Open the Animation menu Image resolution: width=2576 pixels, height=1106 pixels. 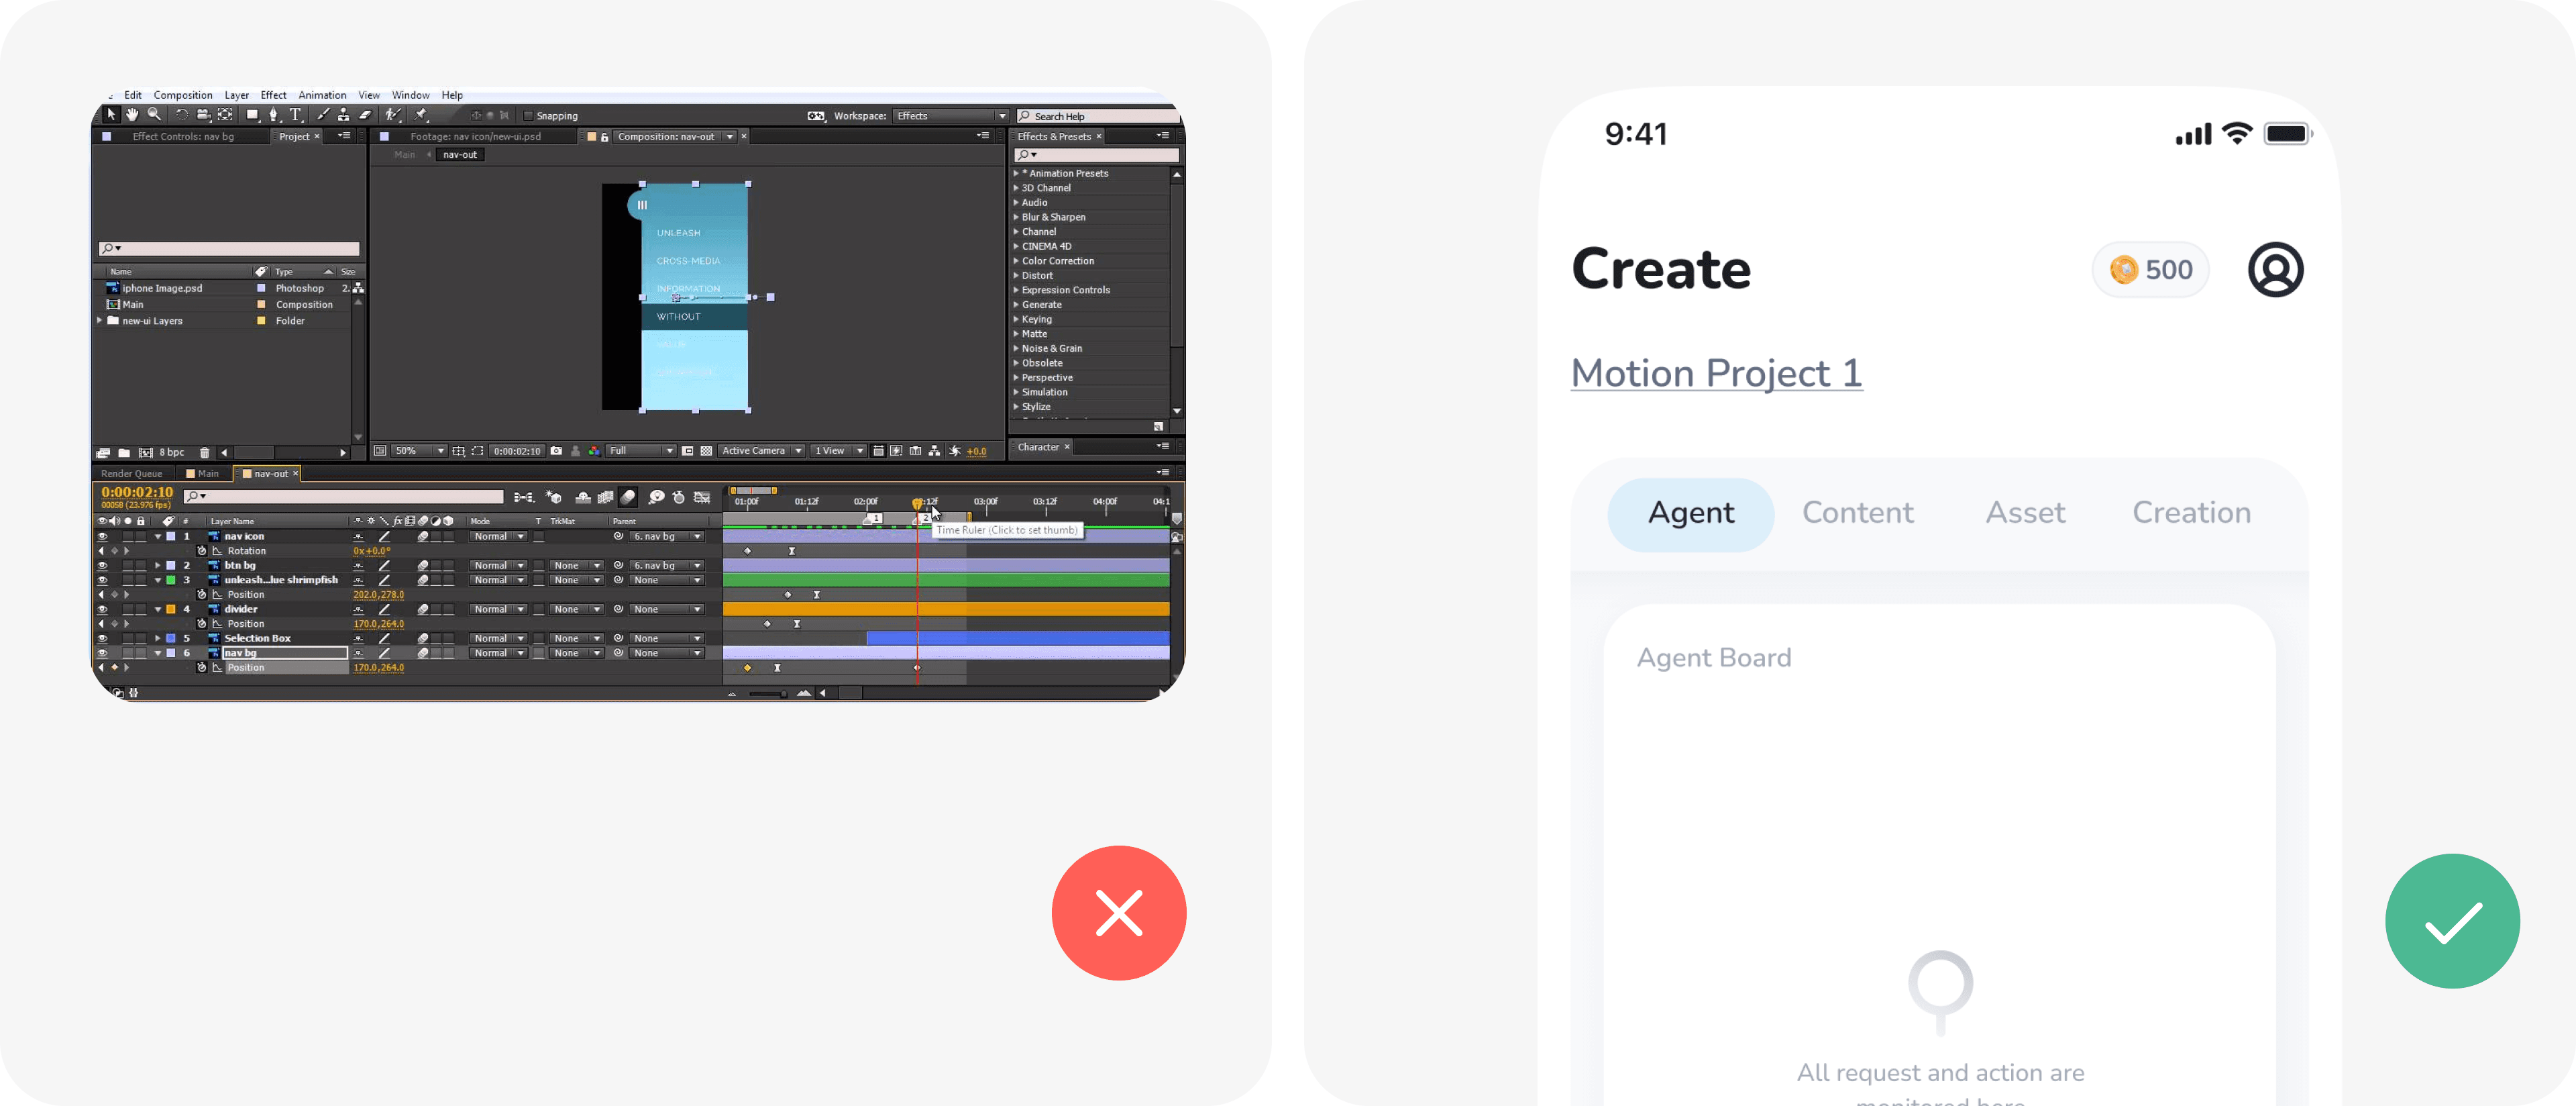pyautogui.click(x=322, y=95)
